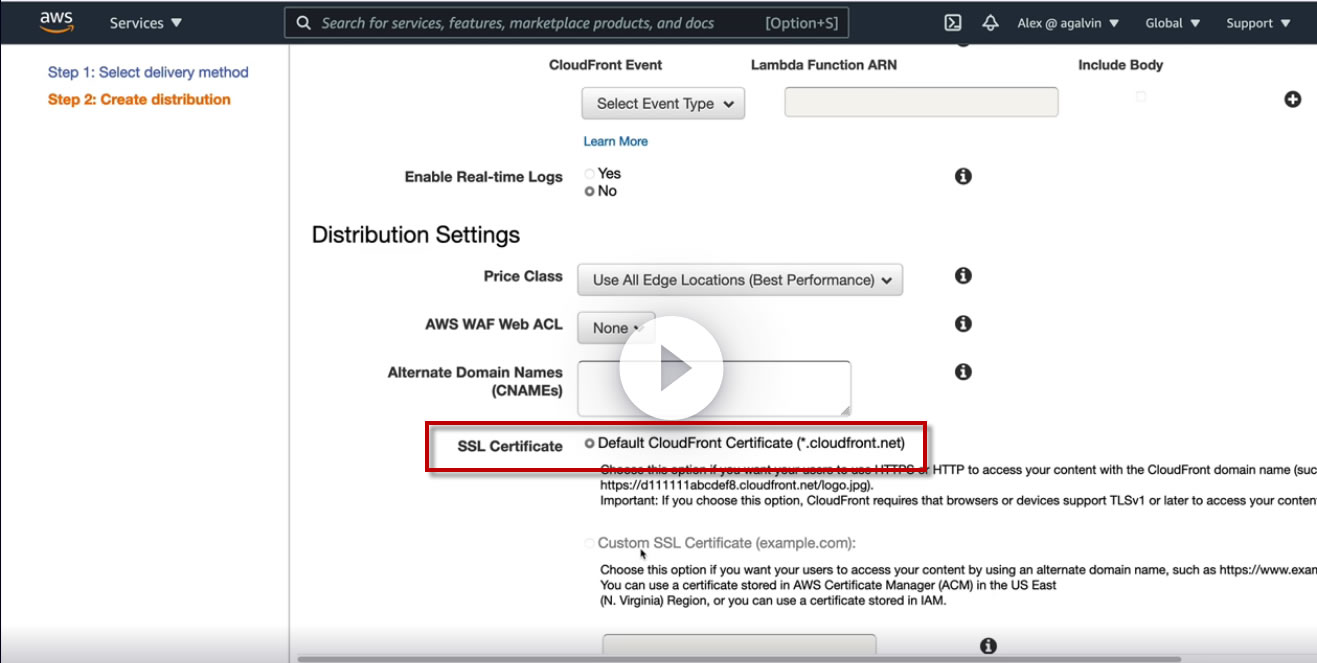Click the Alternate Domain Names text area
This screenshot has width=1317, height=663.
pyautogui.click(x=714, y=388)
